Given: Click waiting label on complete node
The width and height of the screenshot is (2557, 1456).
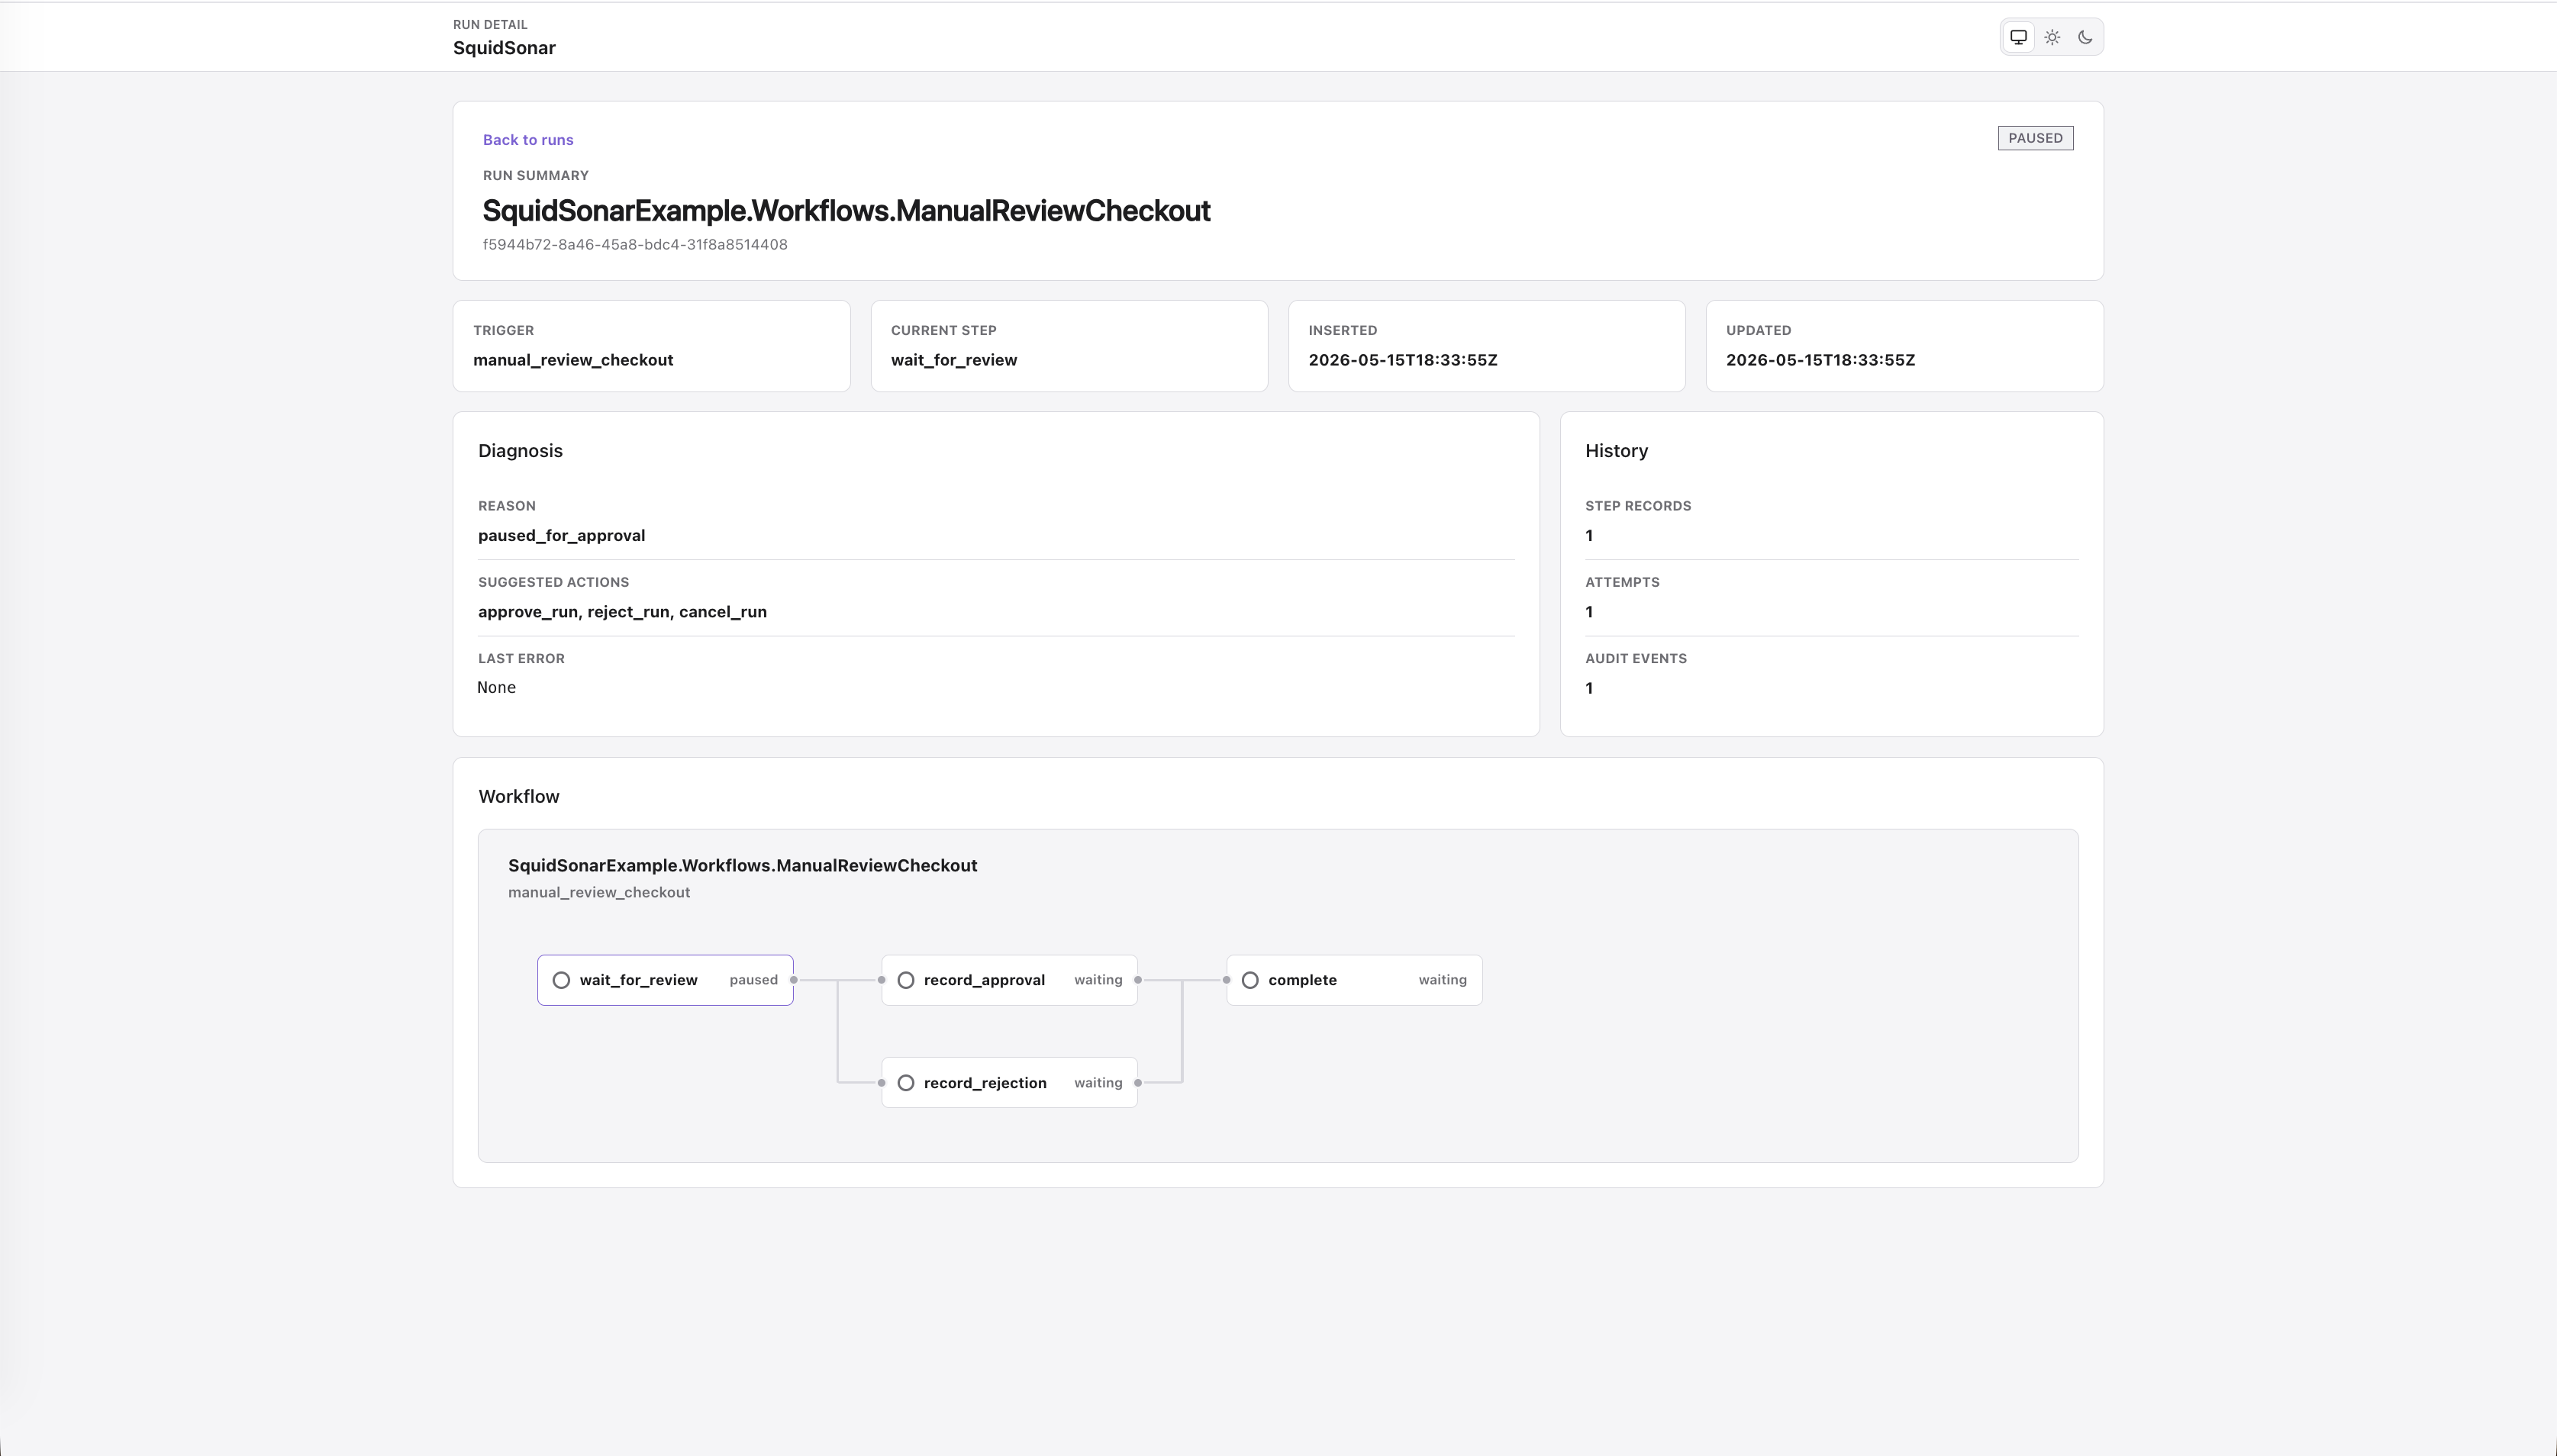Looking at the screenshot, I should (x=1442, y=980).
